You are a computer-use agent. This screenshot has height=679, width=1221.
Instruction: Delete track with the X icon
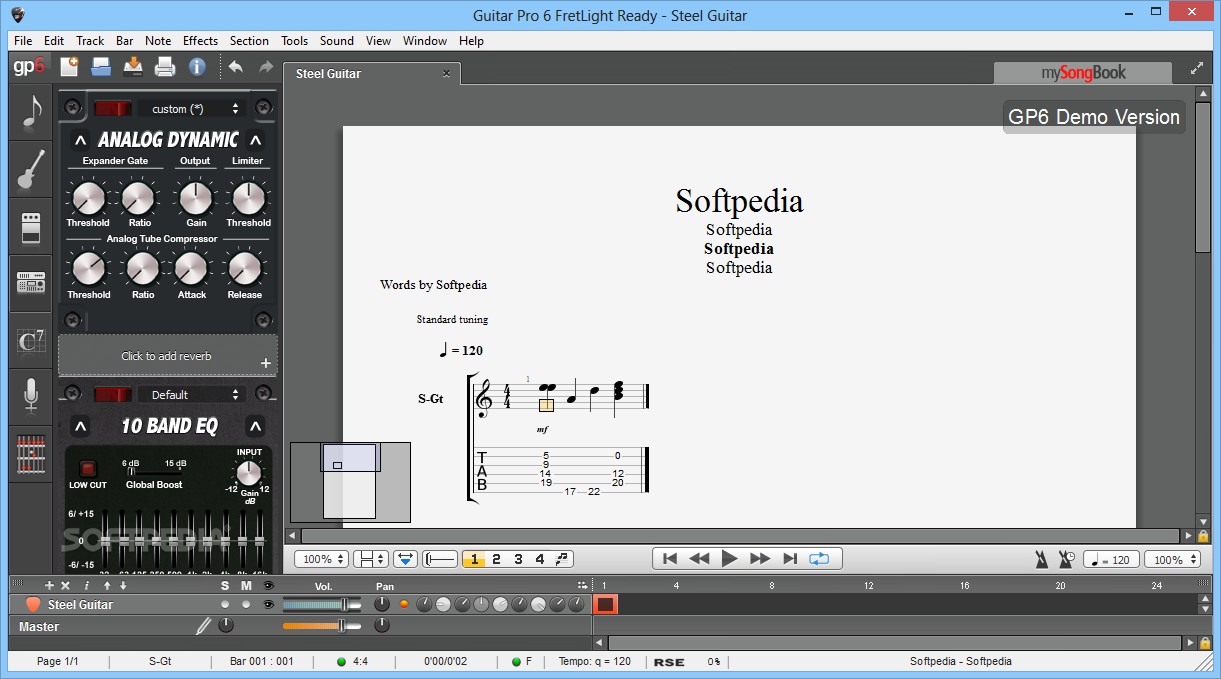coord(66,585)
